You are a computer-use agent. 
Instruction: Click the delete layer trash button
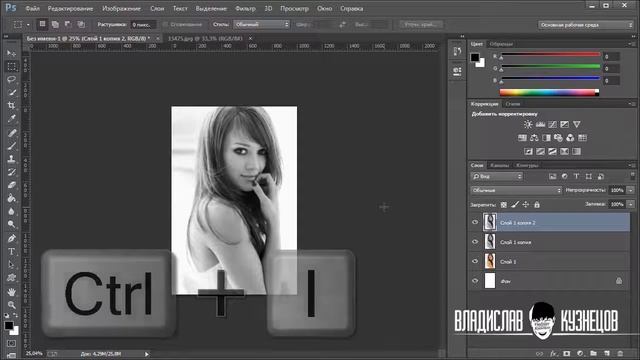pyautogui.click(x=620, y=353)
